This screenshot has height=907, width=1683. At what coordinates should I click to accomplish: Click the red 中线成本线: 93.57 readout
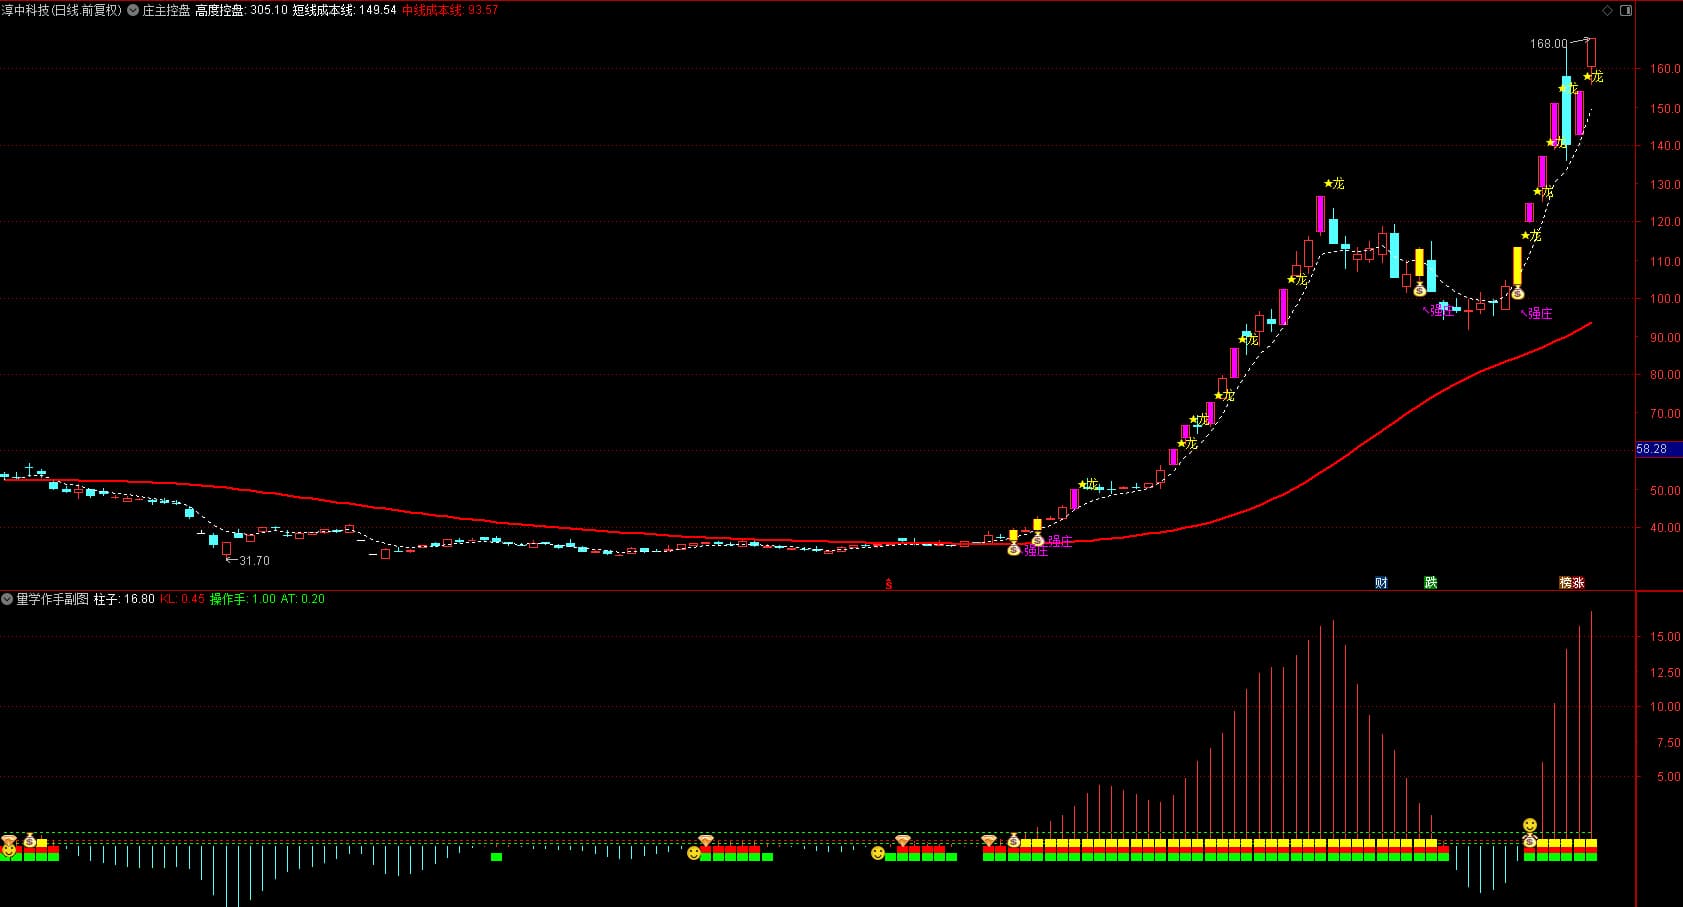[450, 10]
